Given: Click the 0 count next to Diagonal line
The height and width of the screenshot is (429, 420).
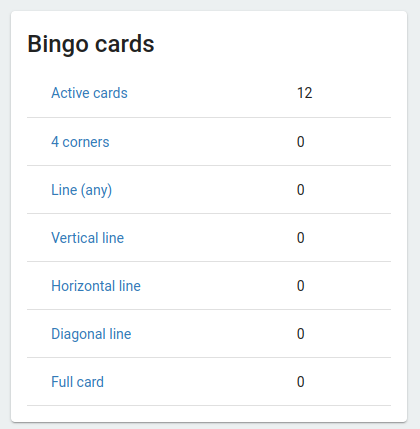Looking at the screenshot, I should [x=301, y=334].
